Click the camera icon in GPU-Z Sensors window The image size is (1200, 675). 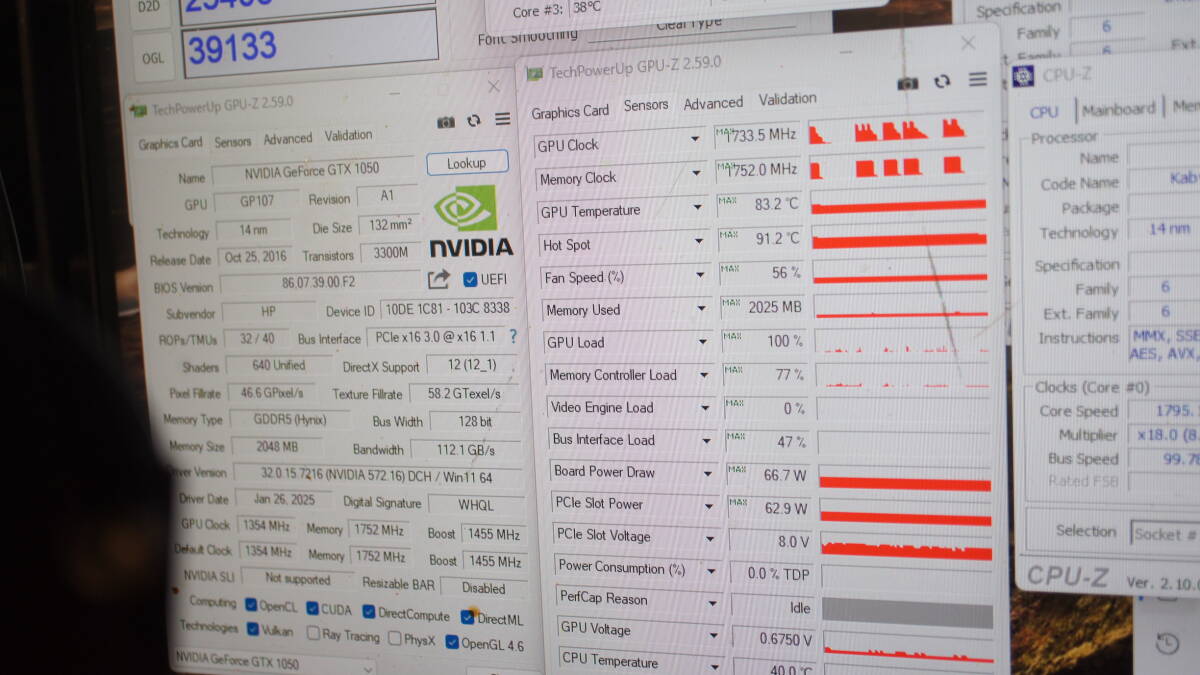click(x=907, y=84)
